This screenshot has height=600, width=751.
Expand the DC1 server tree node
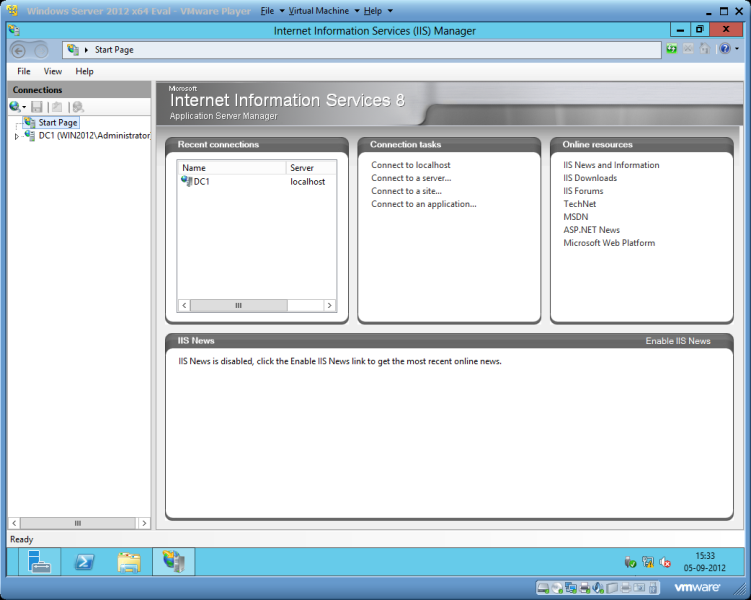tap(16, 136)
